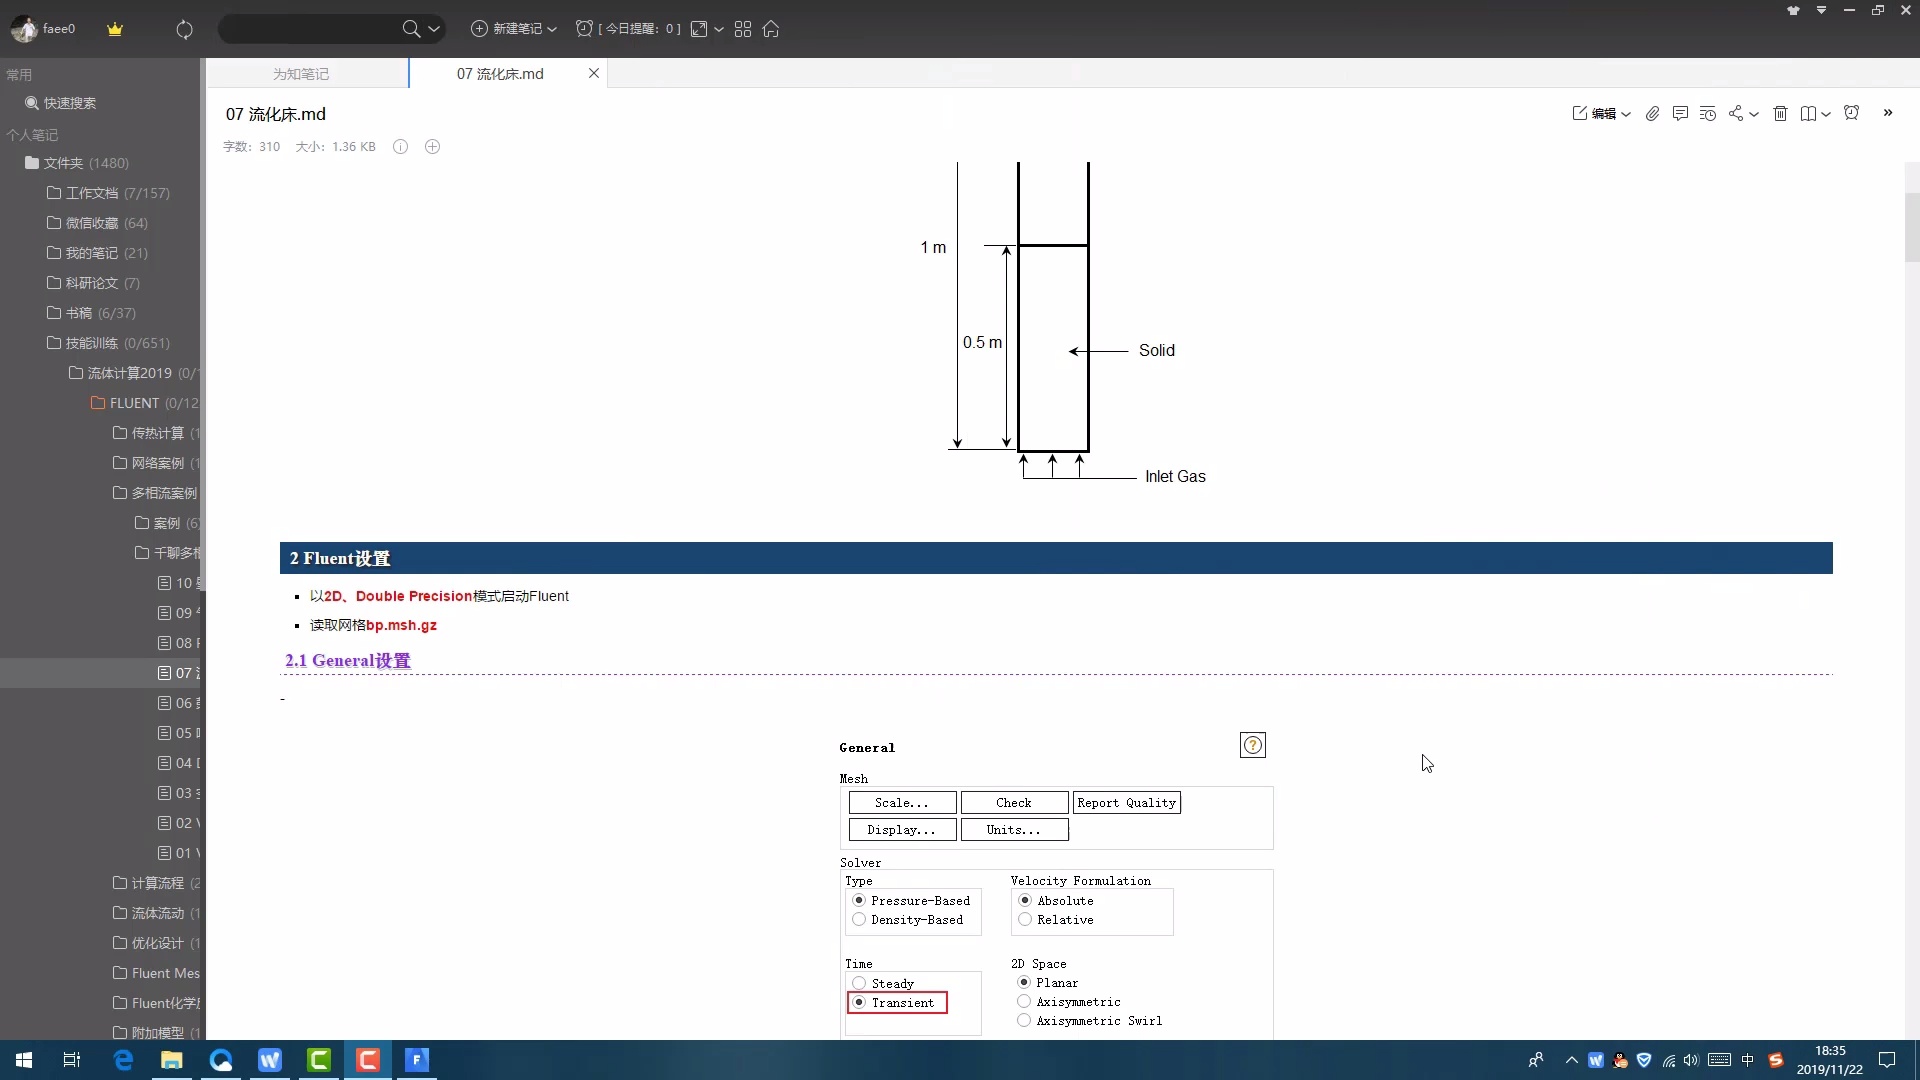Open the note version history icon
The image size is (1920, 1080).
point(1708,114)
